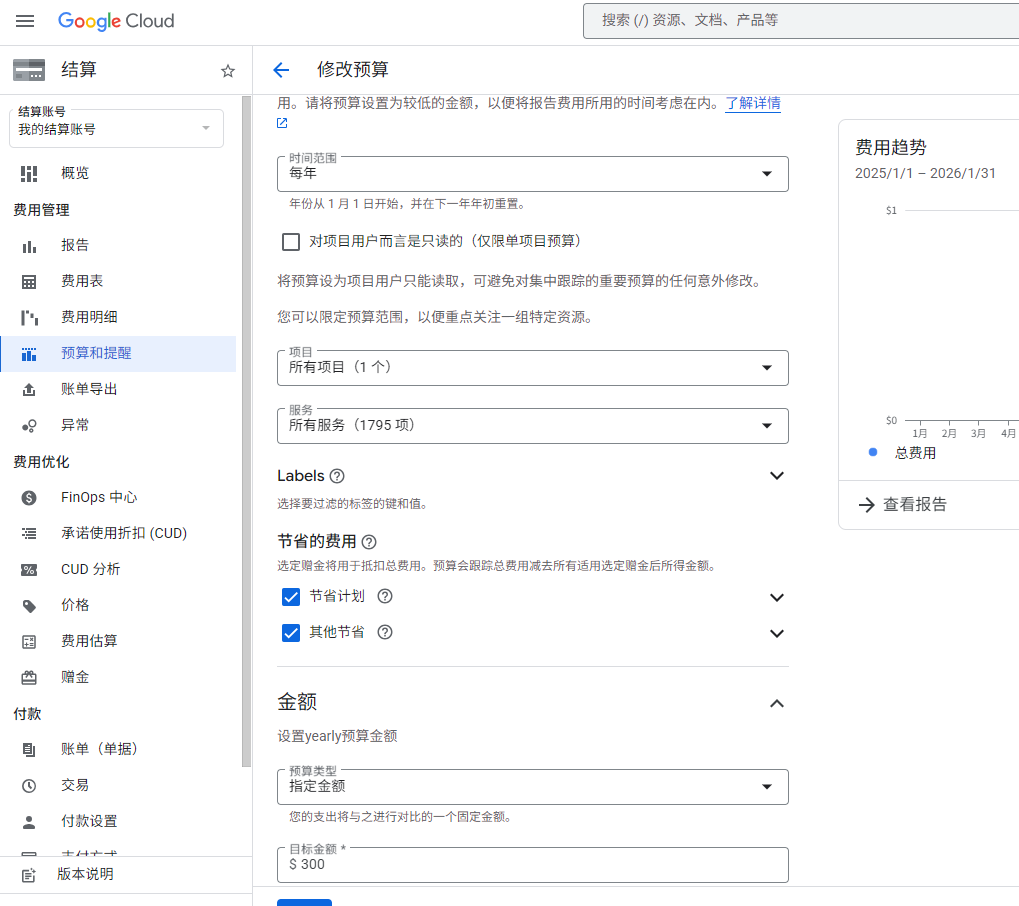
Task: Expand the Labels section
Action: pyautogui.click(x=777, y=475)
